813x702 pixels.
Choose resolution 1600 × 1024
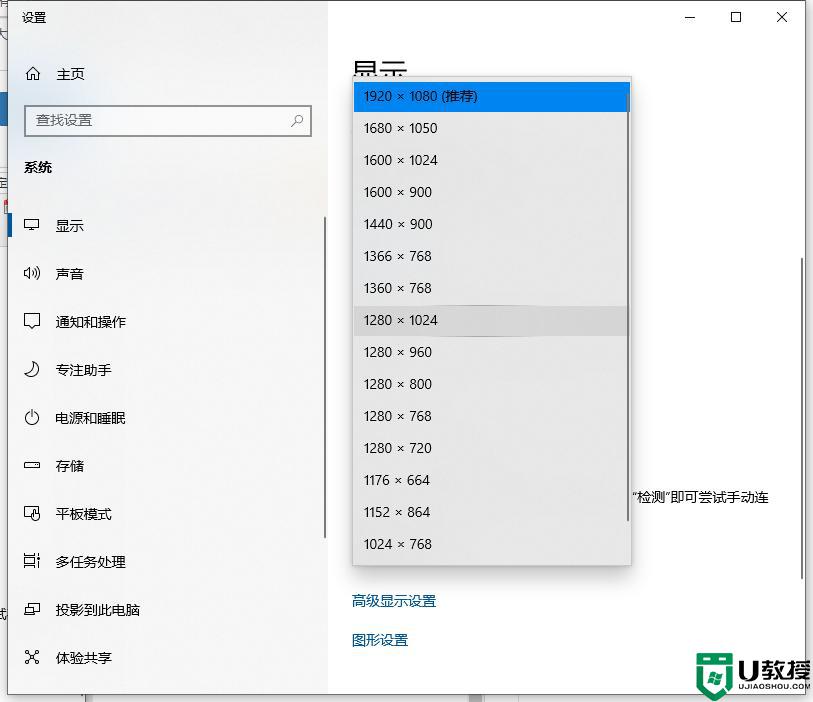pos(490,160)
